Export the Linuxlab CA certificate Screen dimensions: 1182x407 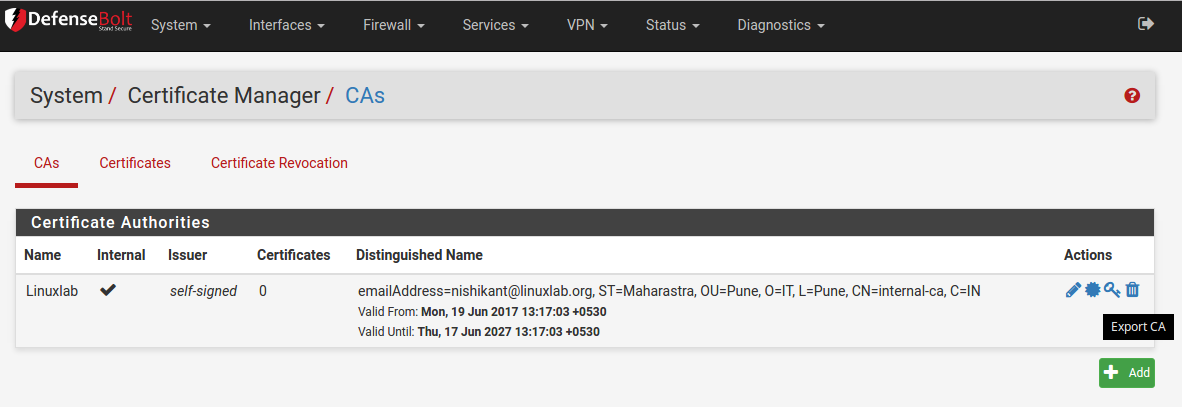coord(1093,290)
